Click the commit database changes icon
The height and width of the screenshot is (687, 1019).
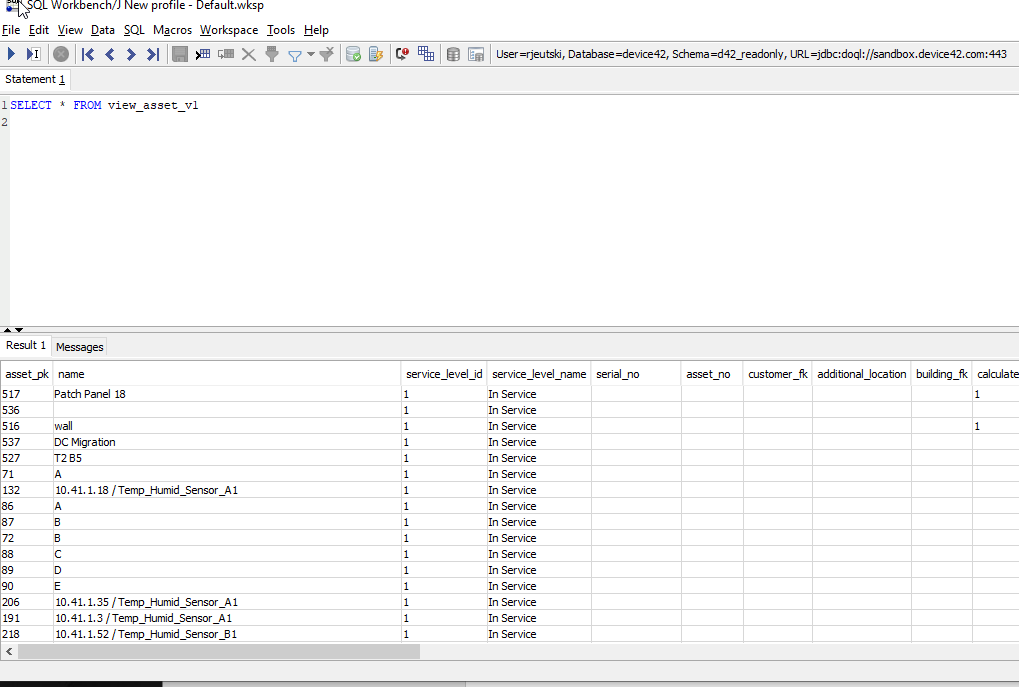pos(353,54)
